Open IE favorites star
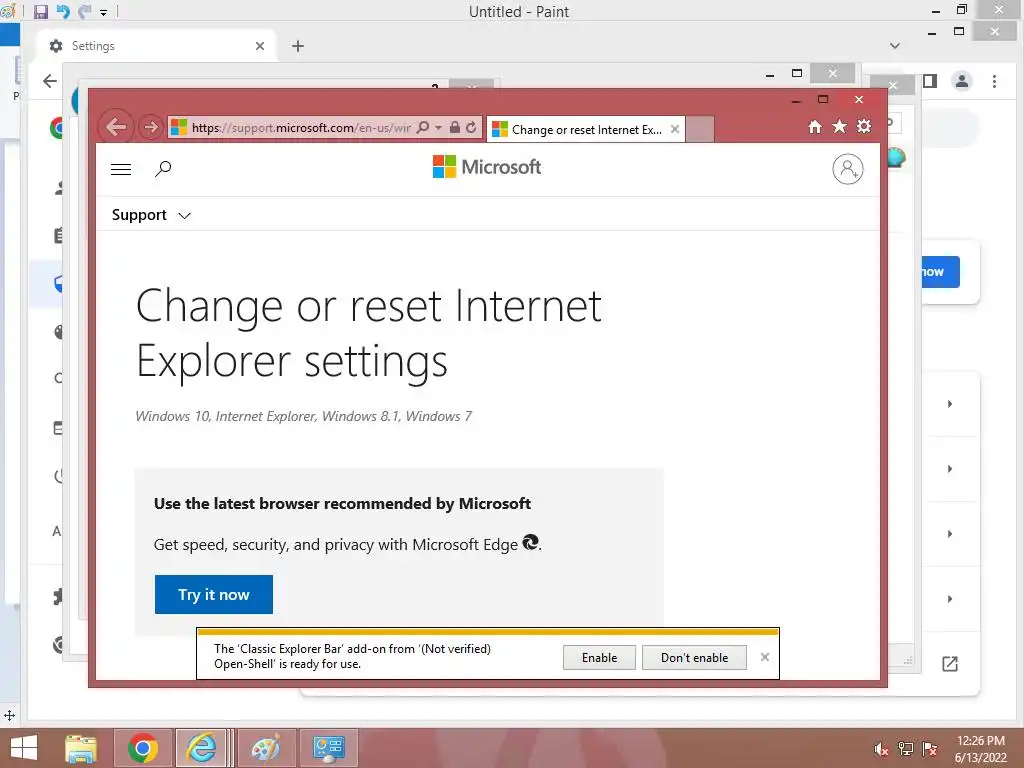Image resolution: width=1024 pixels, height=768 pixels. (839, 126)
